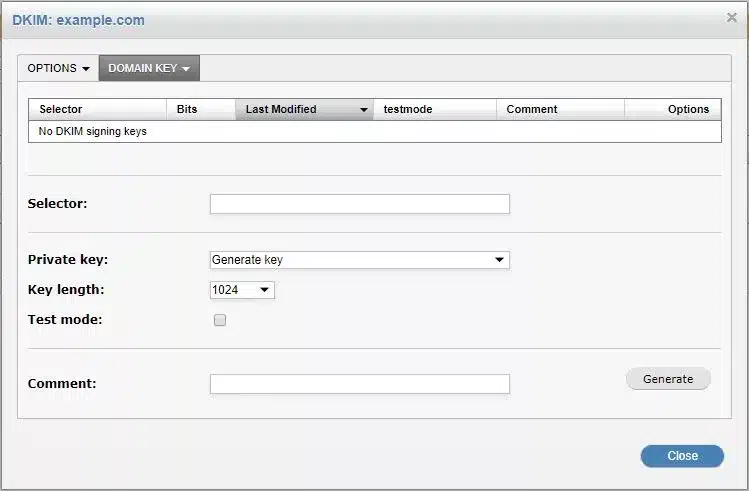Click the Last Modified sort arrow
Image resolution: width=749 pixels, height=491 pixels.
(362, 110)
